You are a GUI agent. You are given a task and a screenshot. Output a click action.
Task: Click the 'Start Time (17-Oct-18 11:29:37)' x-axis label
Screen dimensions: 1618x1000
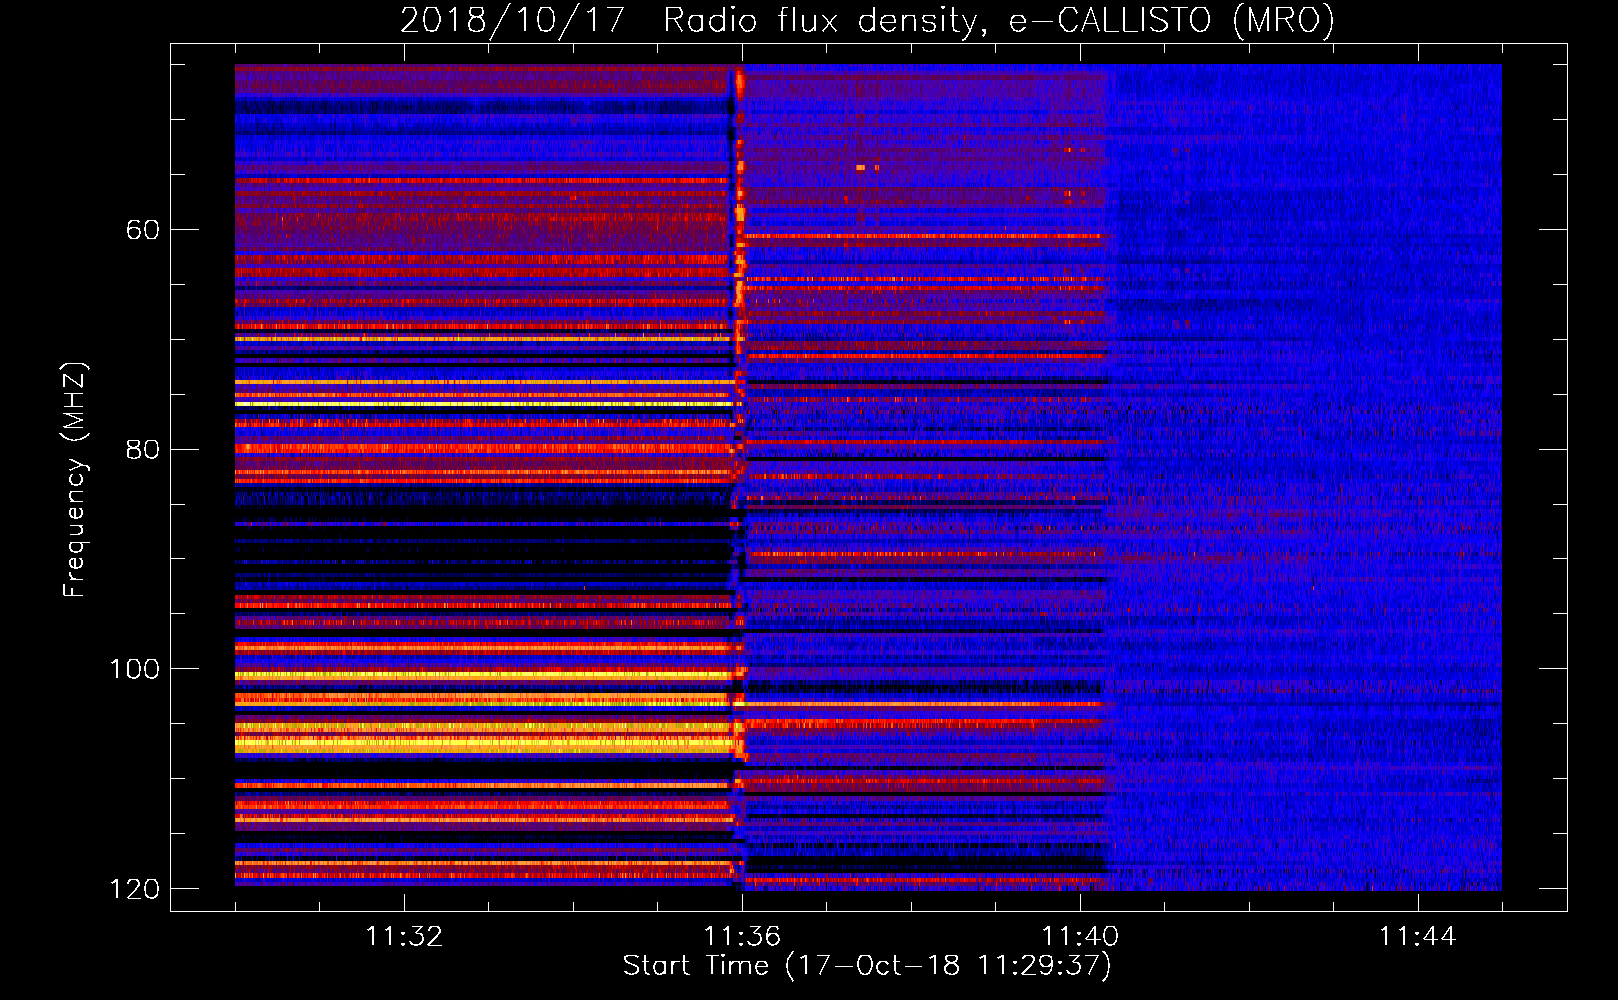[867, 965]
